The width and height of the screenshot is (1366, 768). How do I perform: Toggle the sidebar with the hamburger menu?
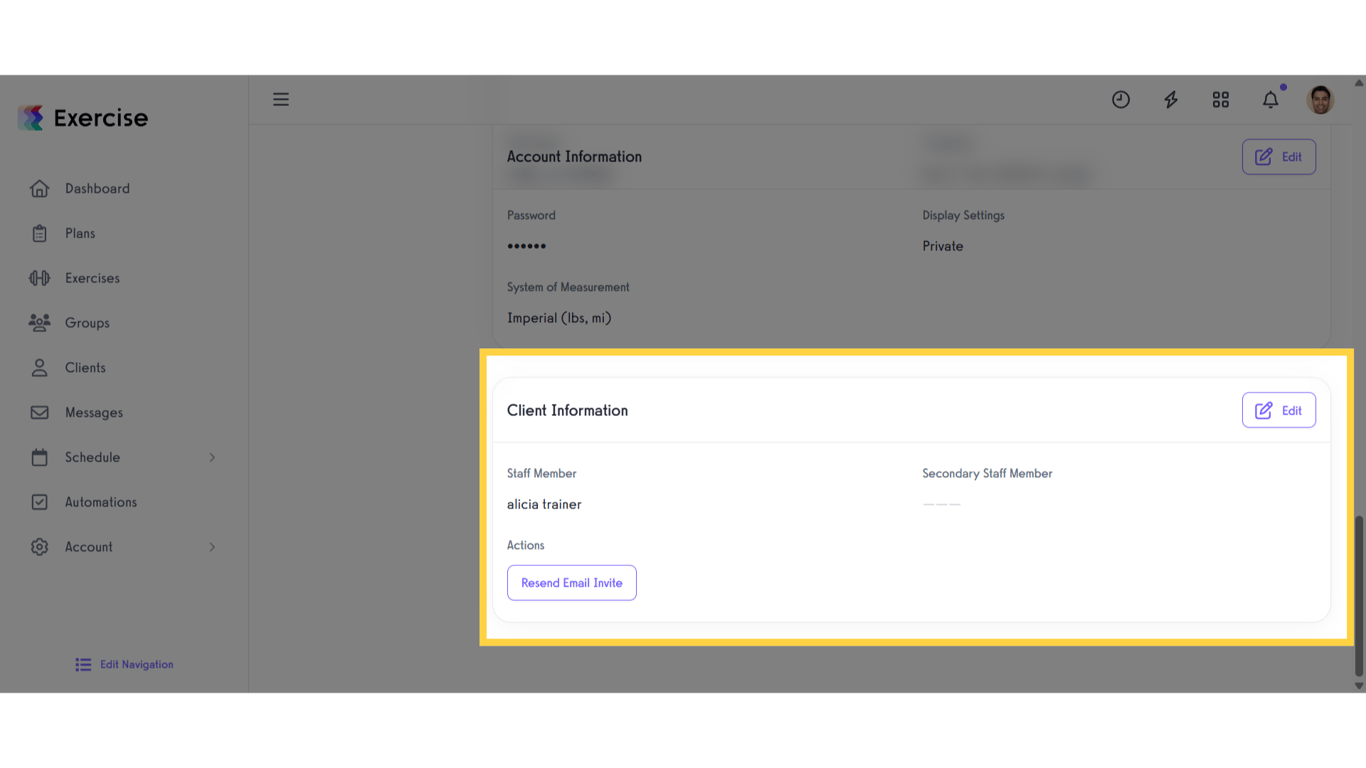click(x=281, y=99)
